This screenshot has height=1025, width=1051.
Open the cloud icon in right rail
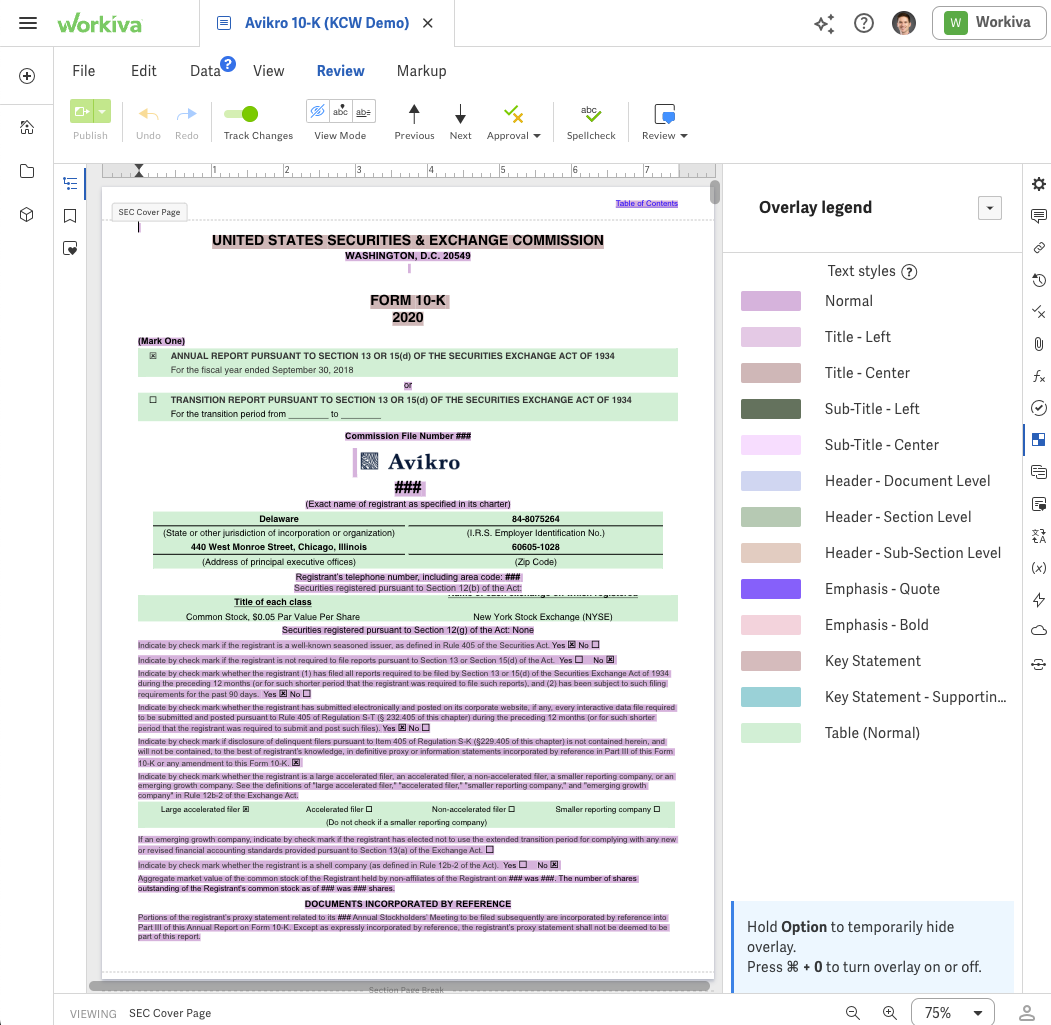[1038, 631]
